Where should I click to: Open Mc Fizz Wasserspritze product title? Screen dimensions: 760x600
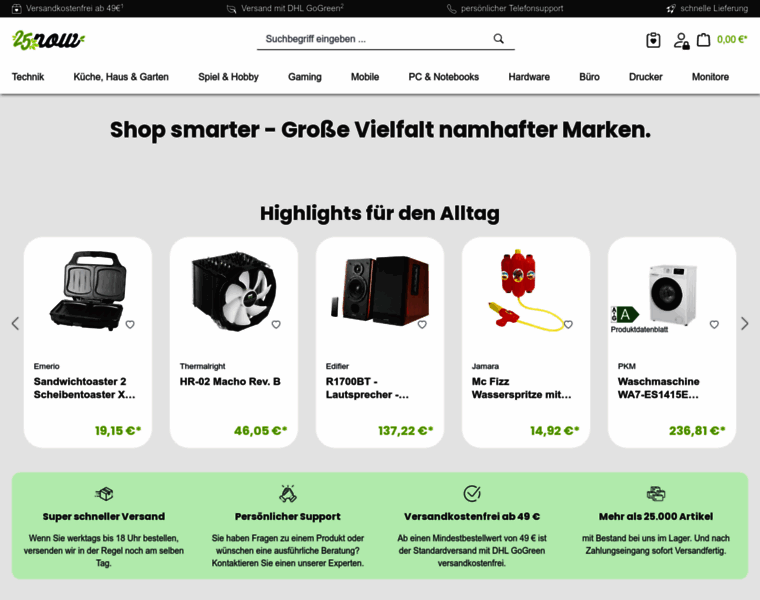click(522, 388)
